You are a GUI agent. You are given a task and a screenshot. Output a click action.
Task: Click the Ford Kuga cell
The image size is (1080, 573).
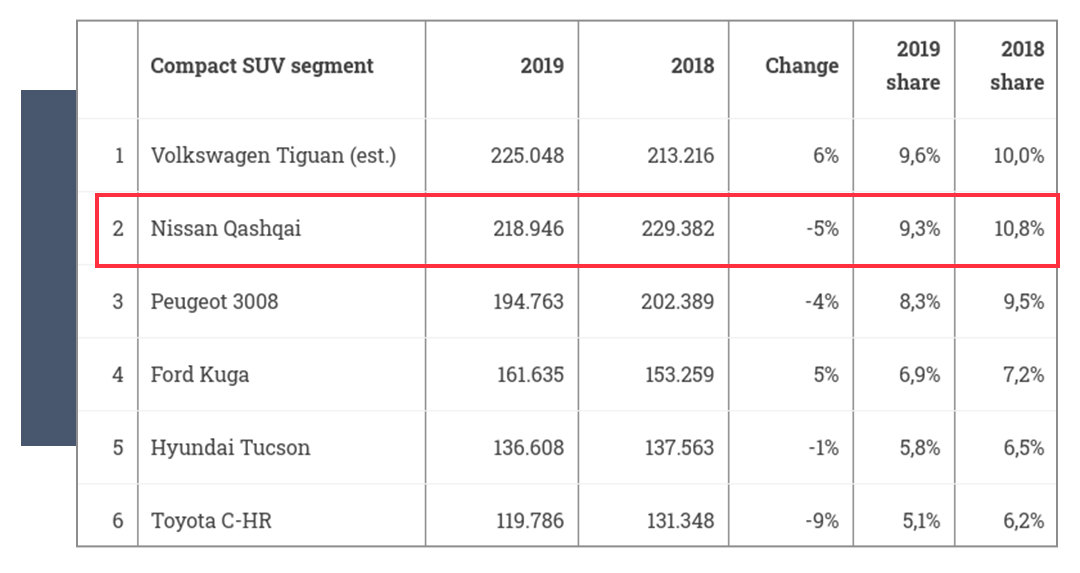click(x=200, y=375)
